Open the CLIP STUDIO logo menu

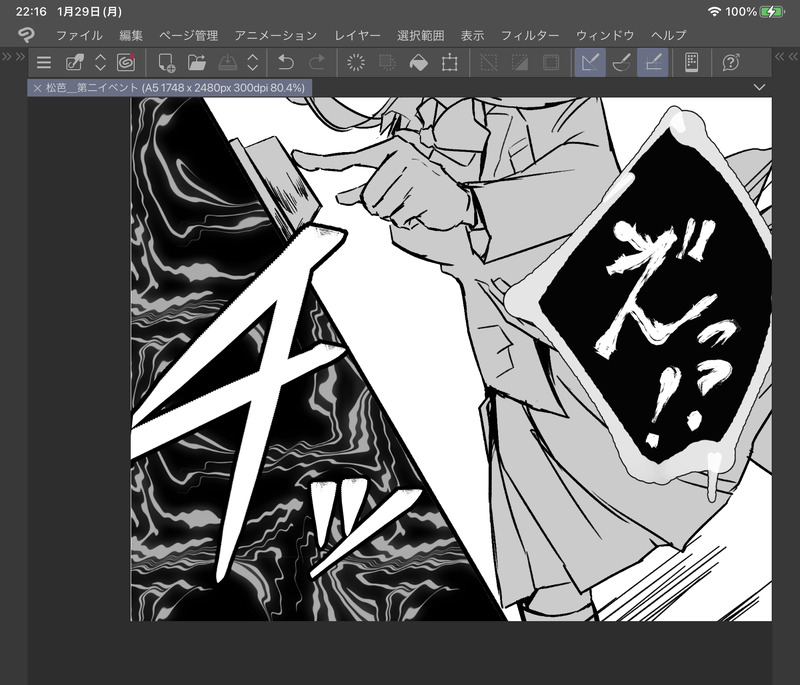(x=26, y=35)
